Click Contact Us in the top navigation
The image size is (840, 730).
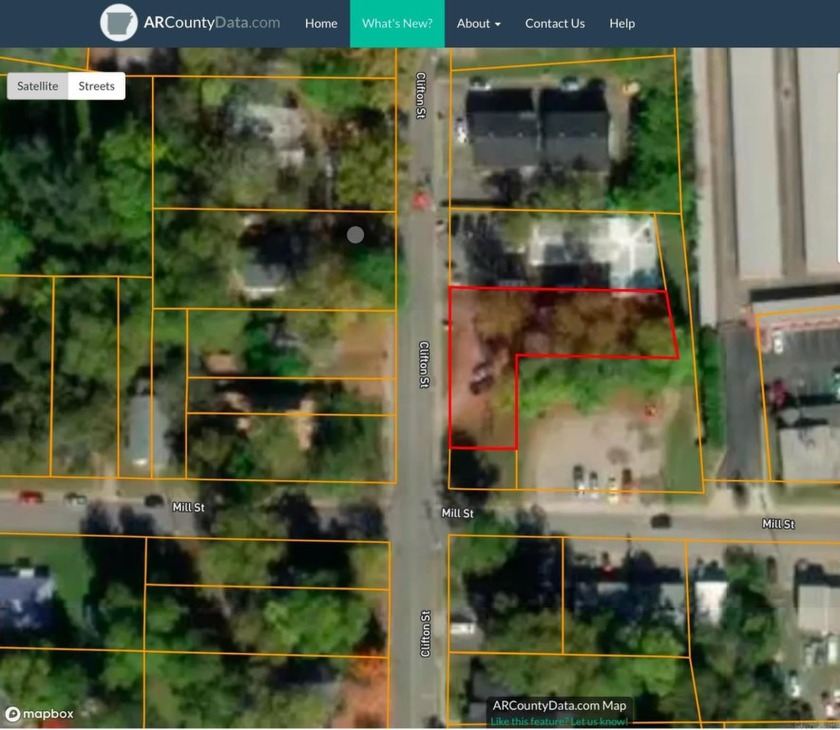[x=554, y=23]
